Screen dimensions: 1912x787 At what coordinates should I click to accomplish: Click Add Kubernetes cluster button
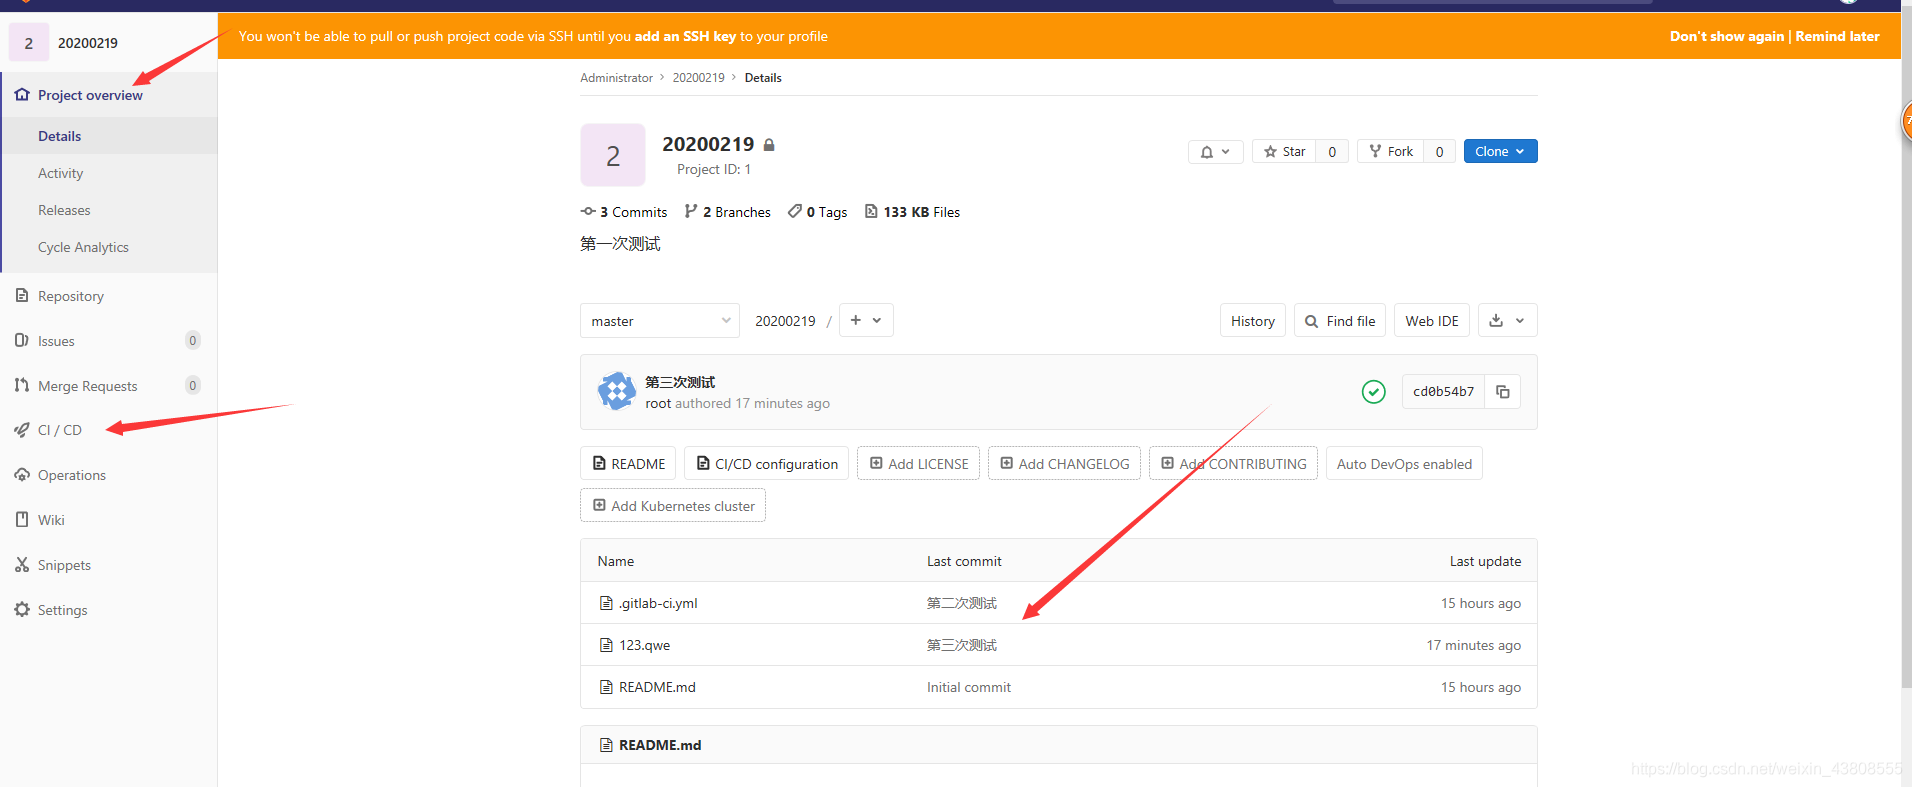[x=673, y=506]
